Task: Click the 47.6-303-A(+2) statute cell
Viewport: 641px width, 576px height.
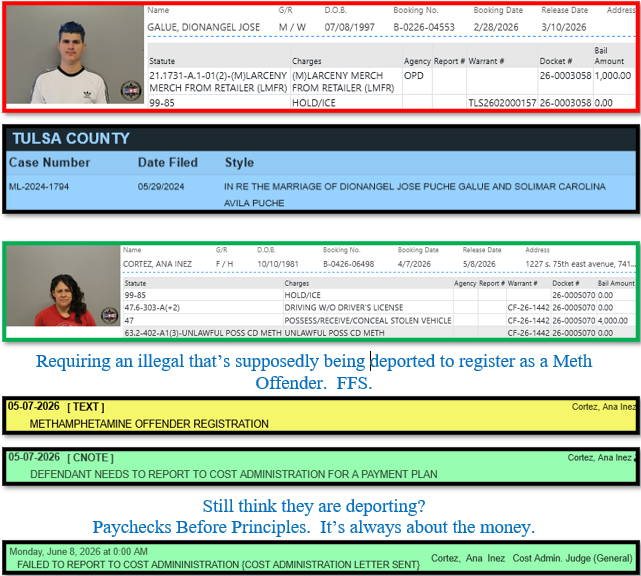Action: (152, 307)
